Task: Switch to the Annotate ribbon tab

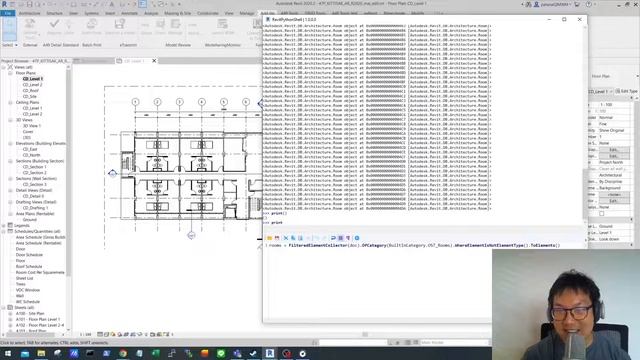Action: (x=129, y=13)
